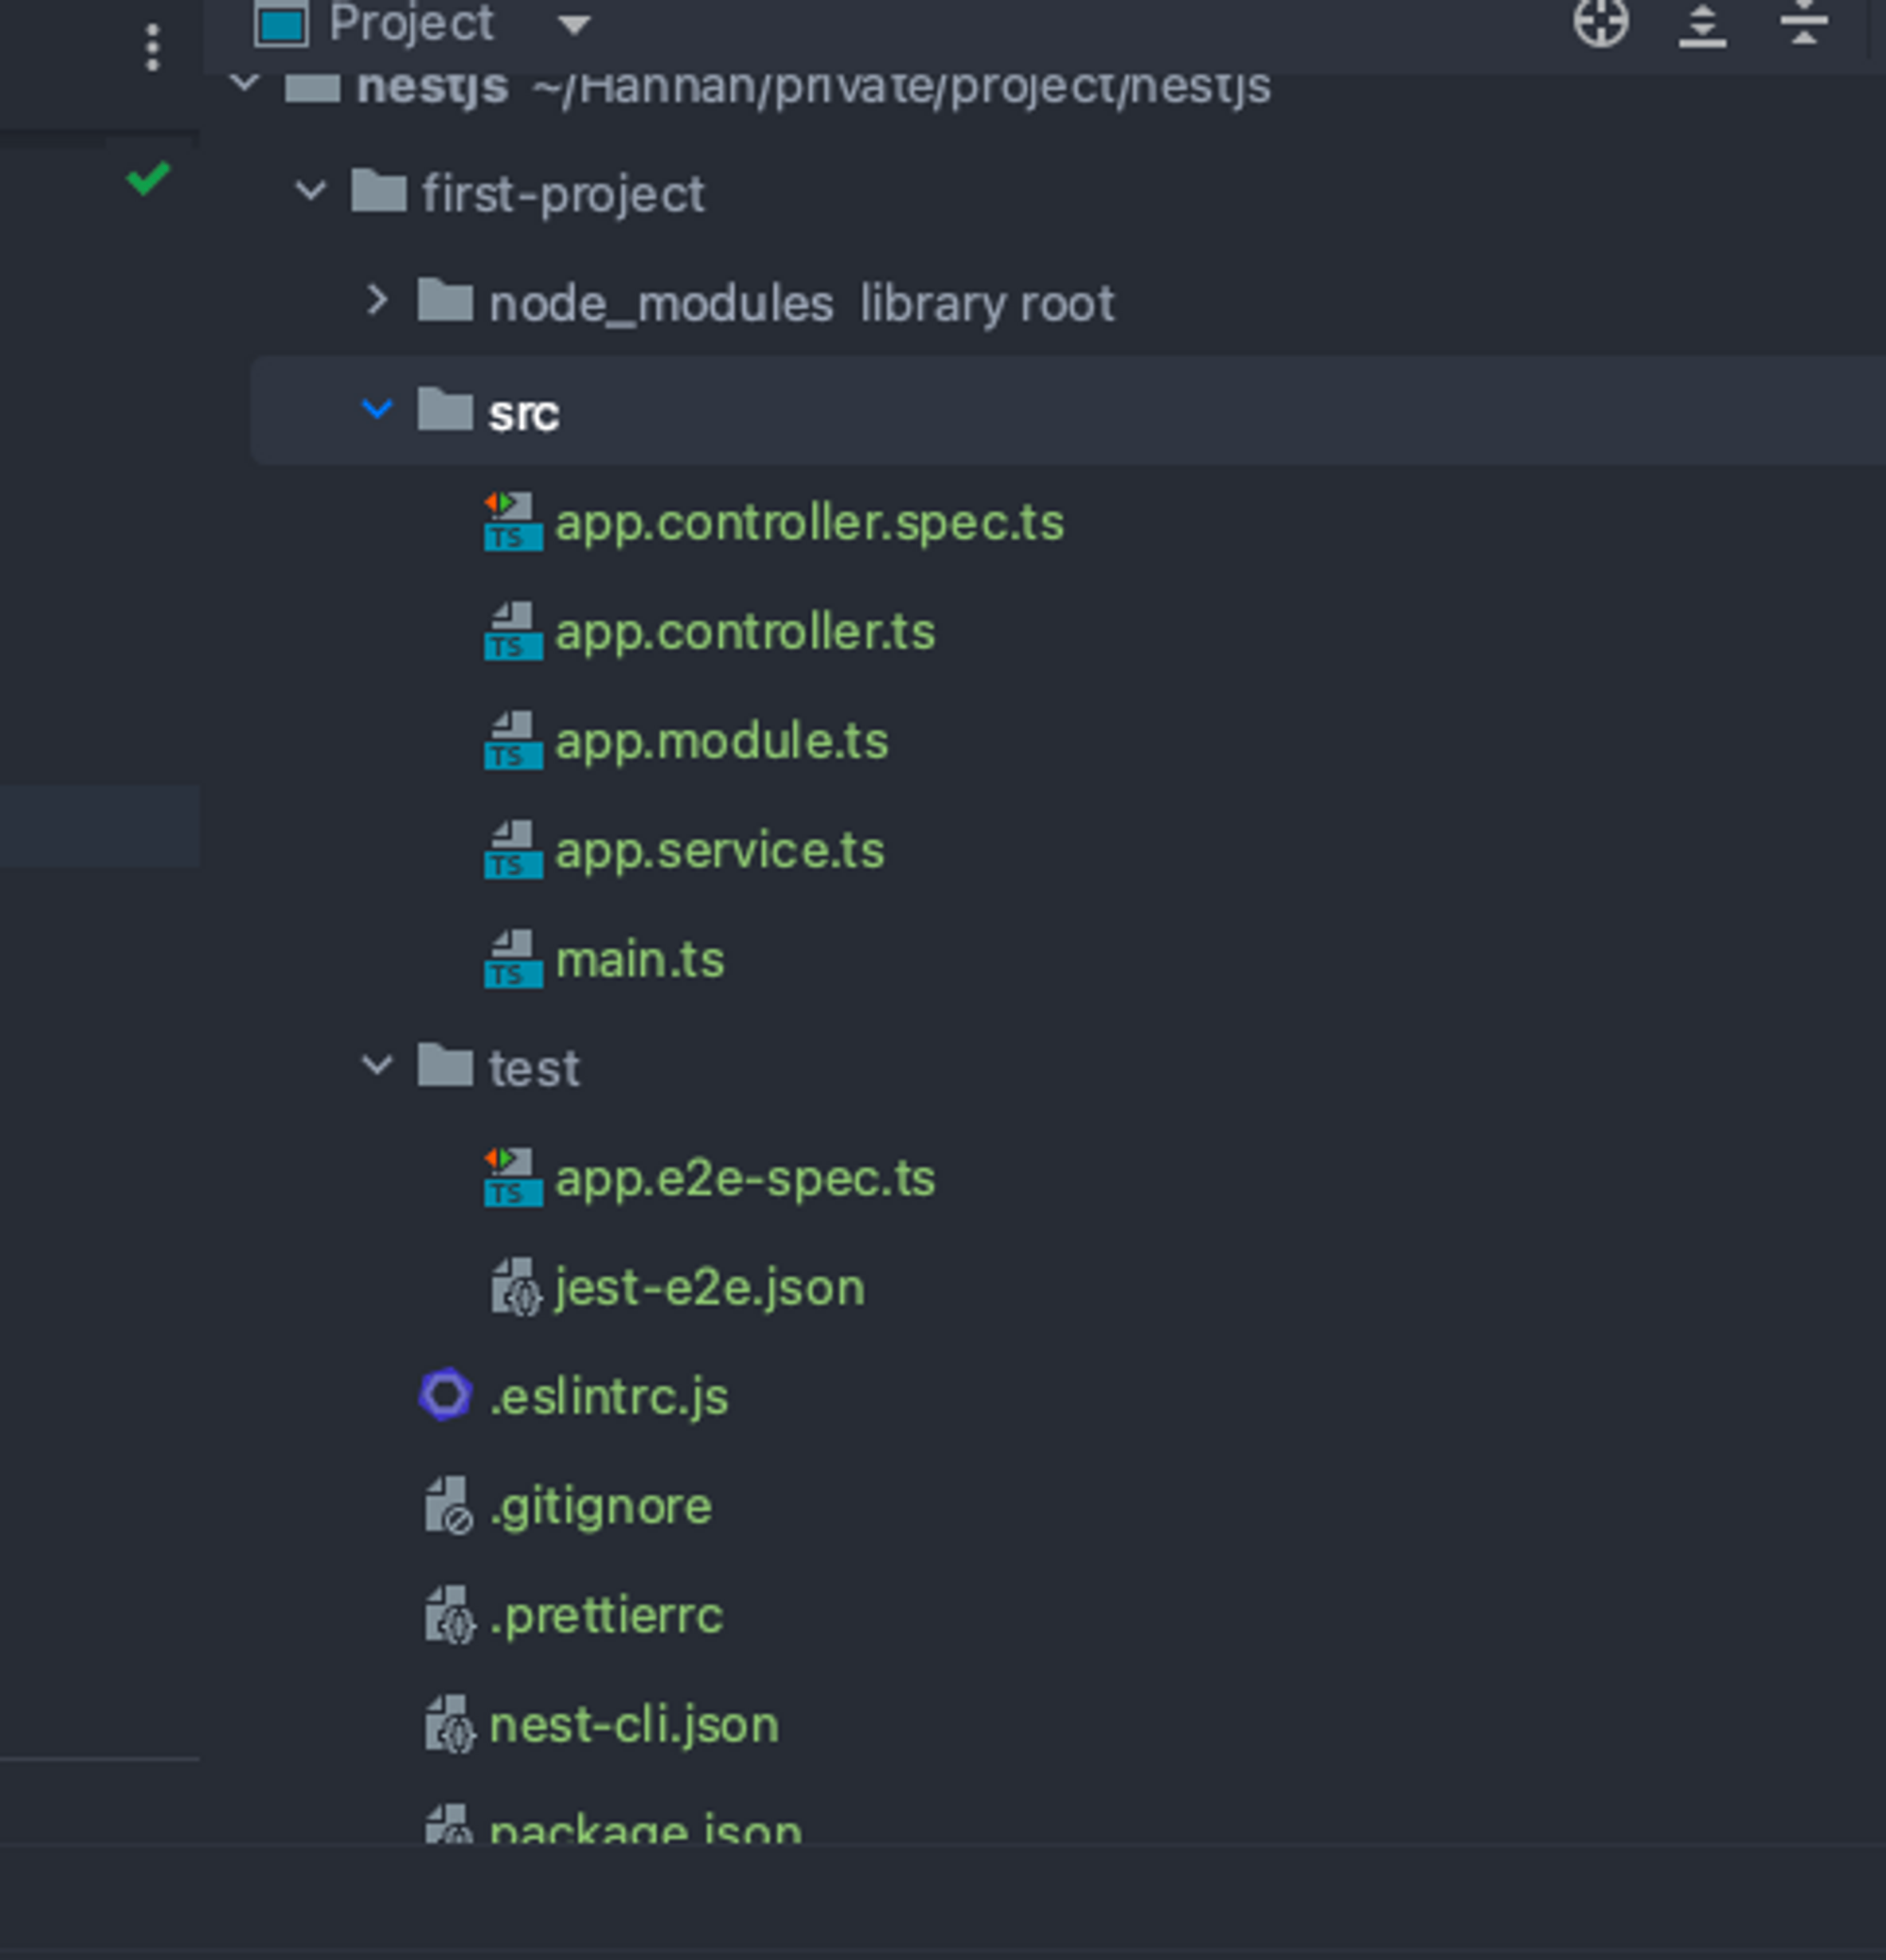Open the Project view dropdown arrow
Screen dimensions: 1886x1960
pos(574,25)
